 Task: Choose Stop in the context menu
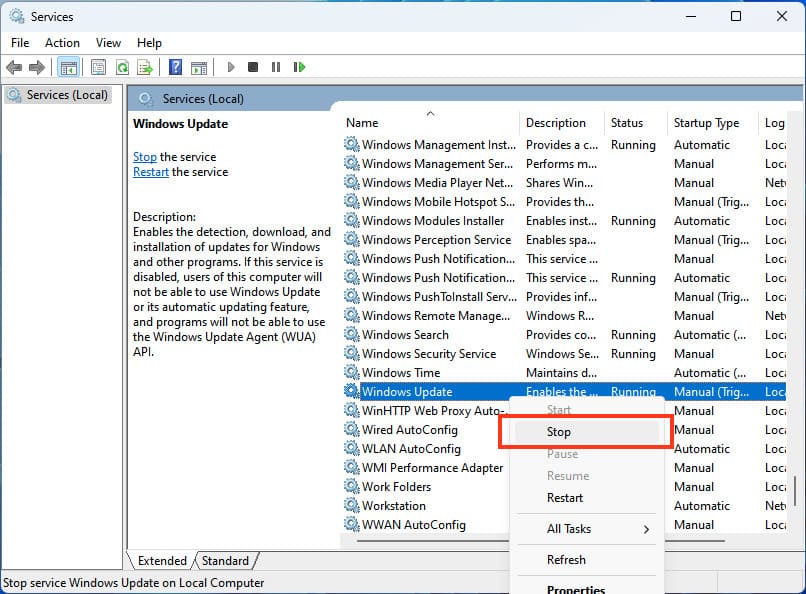coord(559,432)
